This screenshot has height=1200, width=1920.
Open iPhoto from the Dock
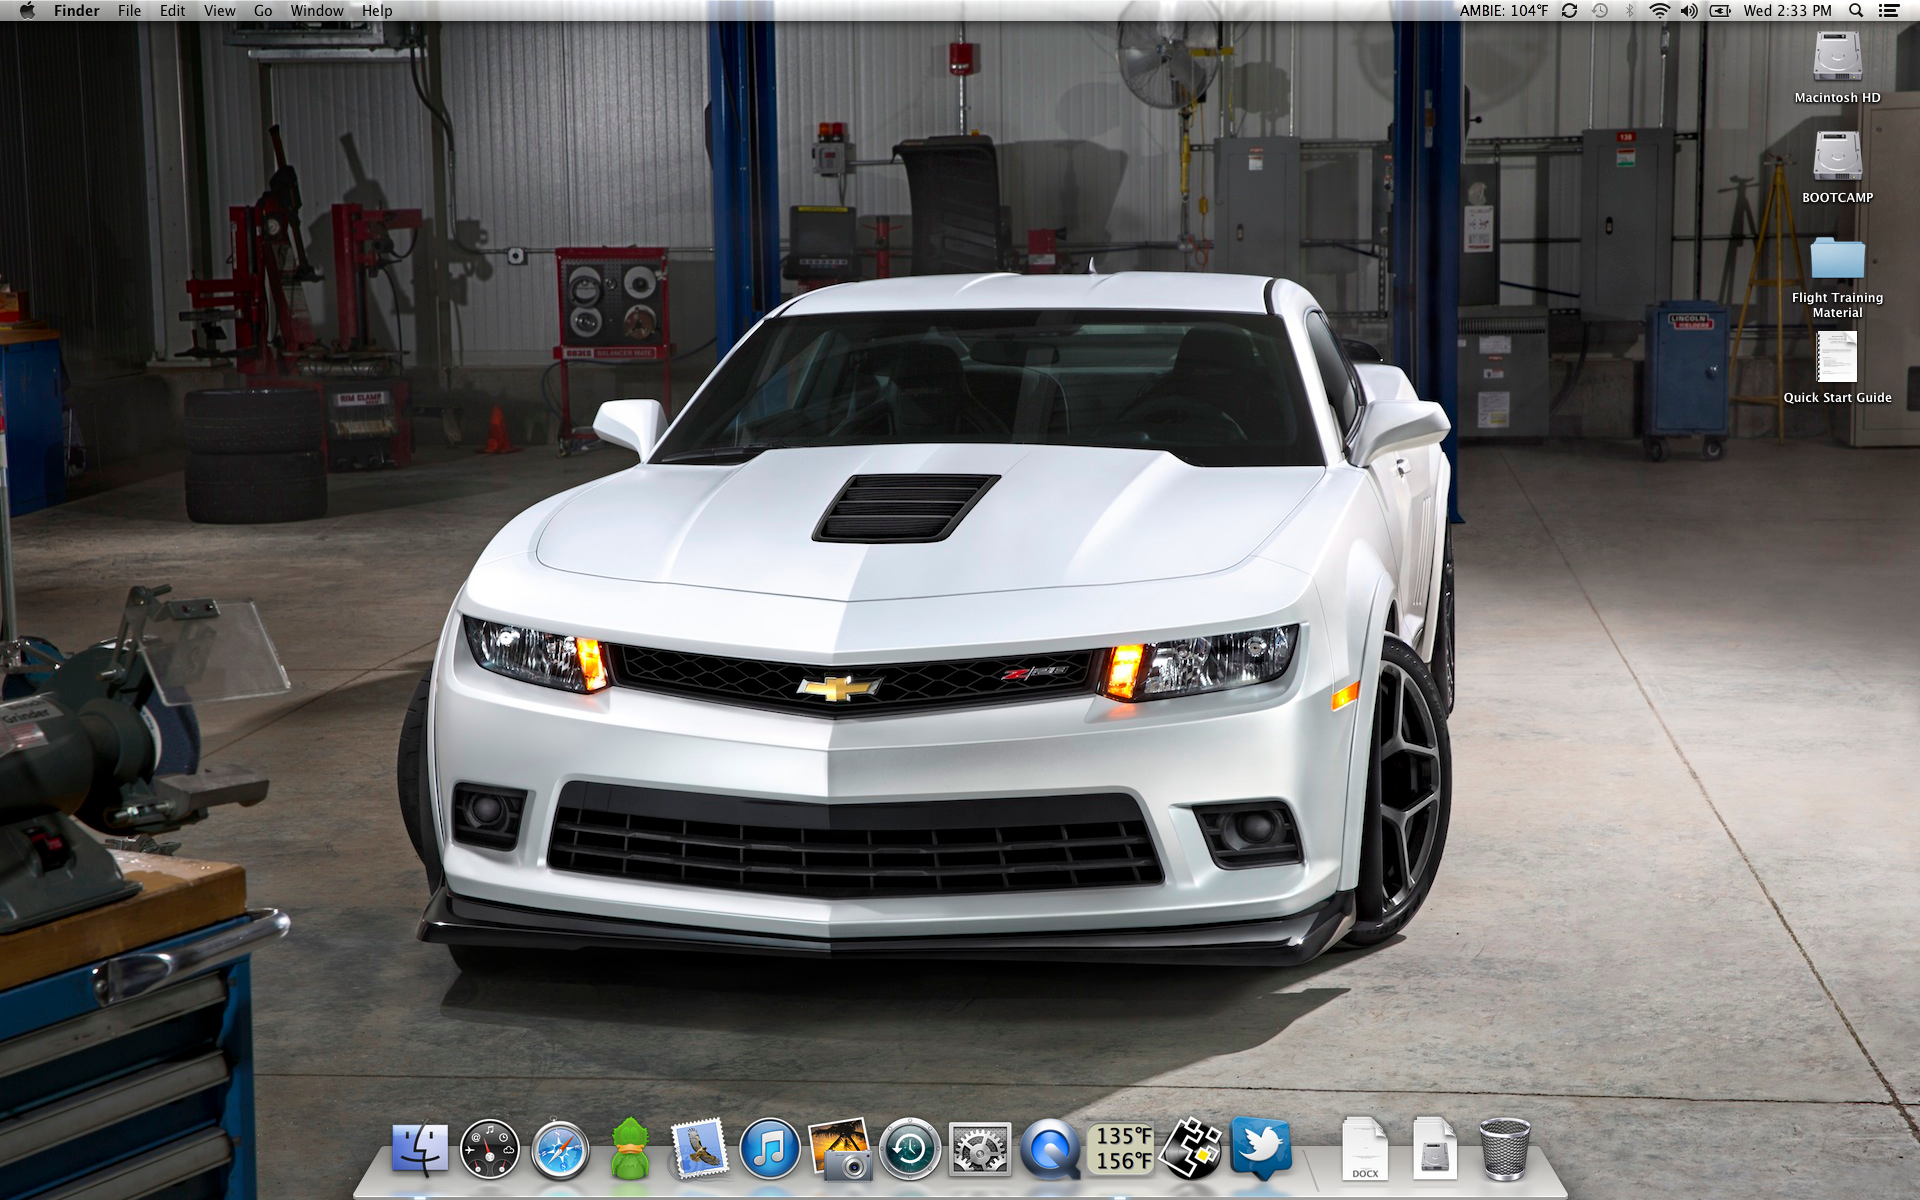(840, 1149)
